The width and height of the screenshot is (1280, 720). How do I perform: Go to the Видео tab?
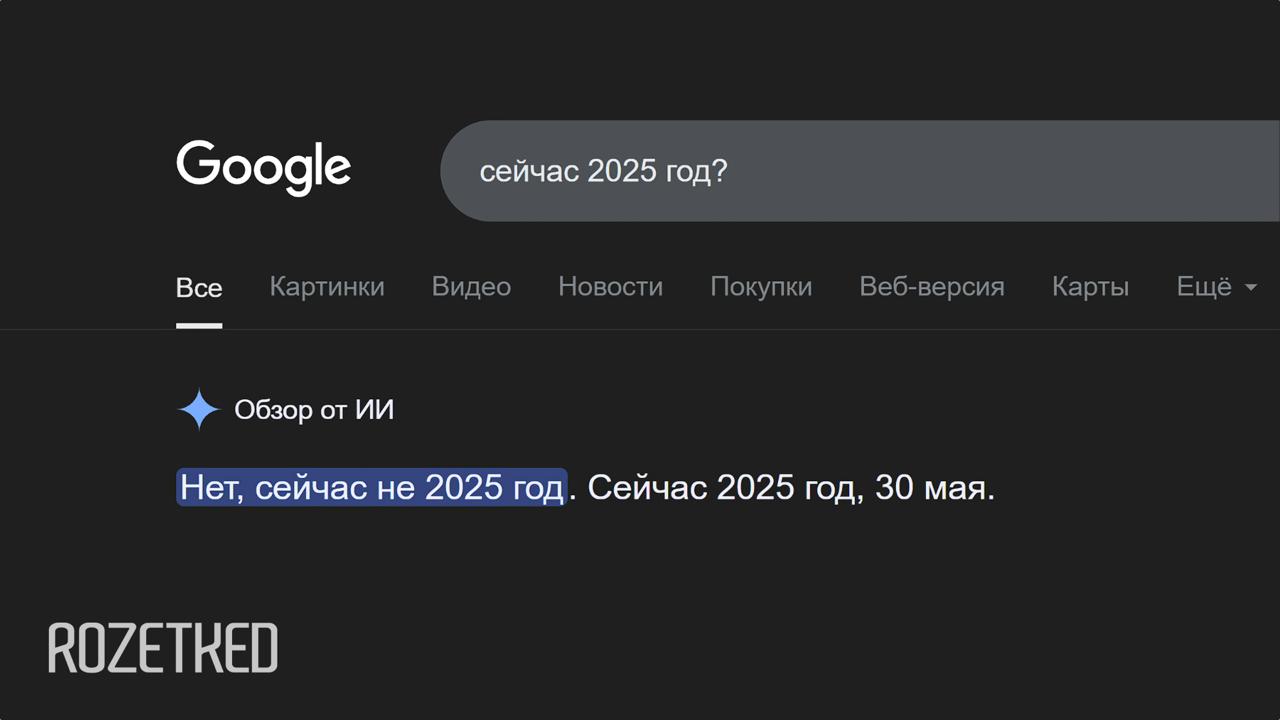[x=471, y=287]
